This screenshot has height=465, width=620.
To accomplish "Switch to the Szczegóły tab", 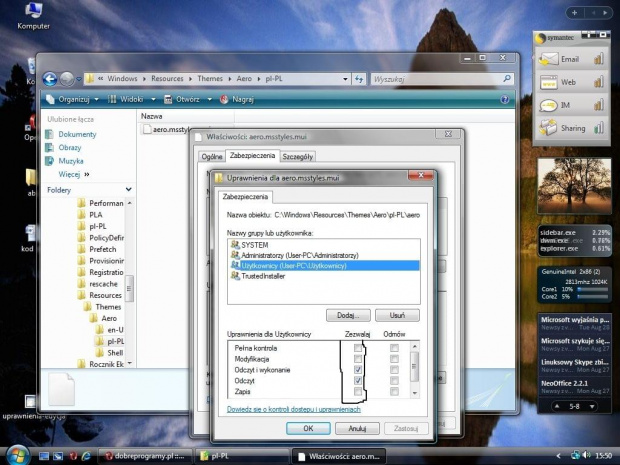I will 298,157.
